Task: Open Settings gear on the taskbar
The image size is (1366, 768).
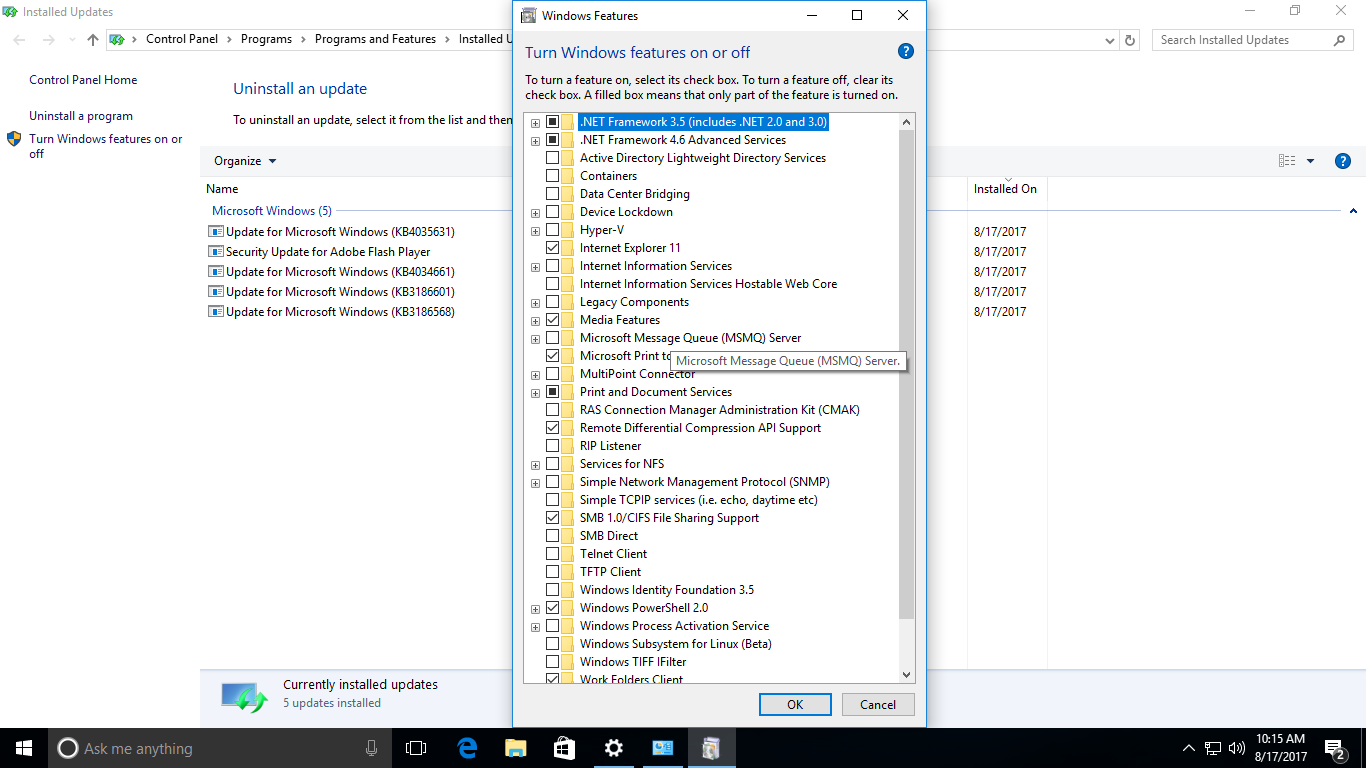Action: coord(614,748)
